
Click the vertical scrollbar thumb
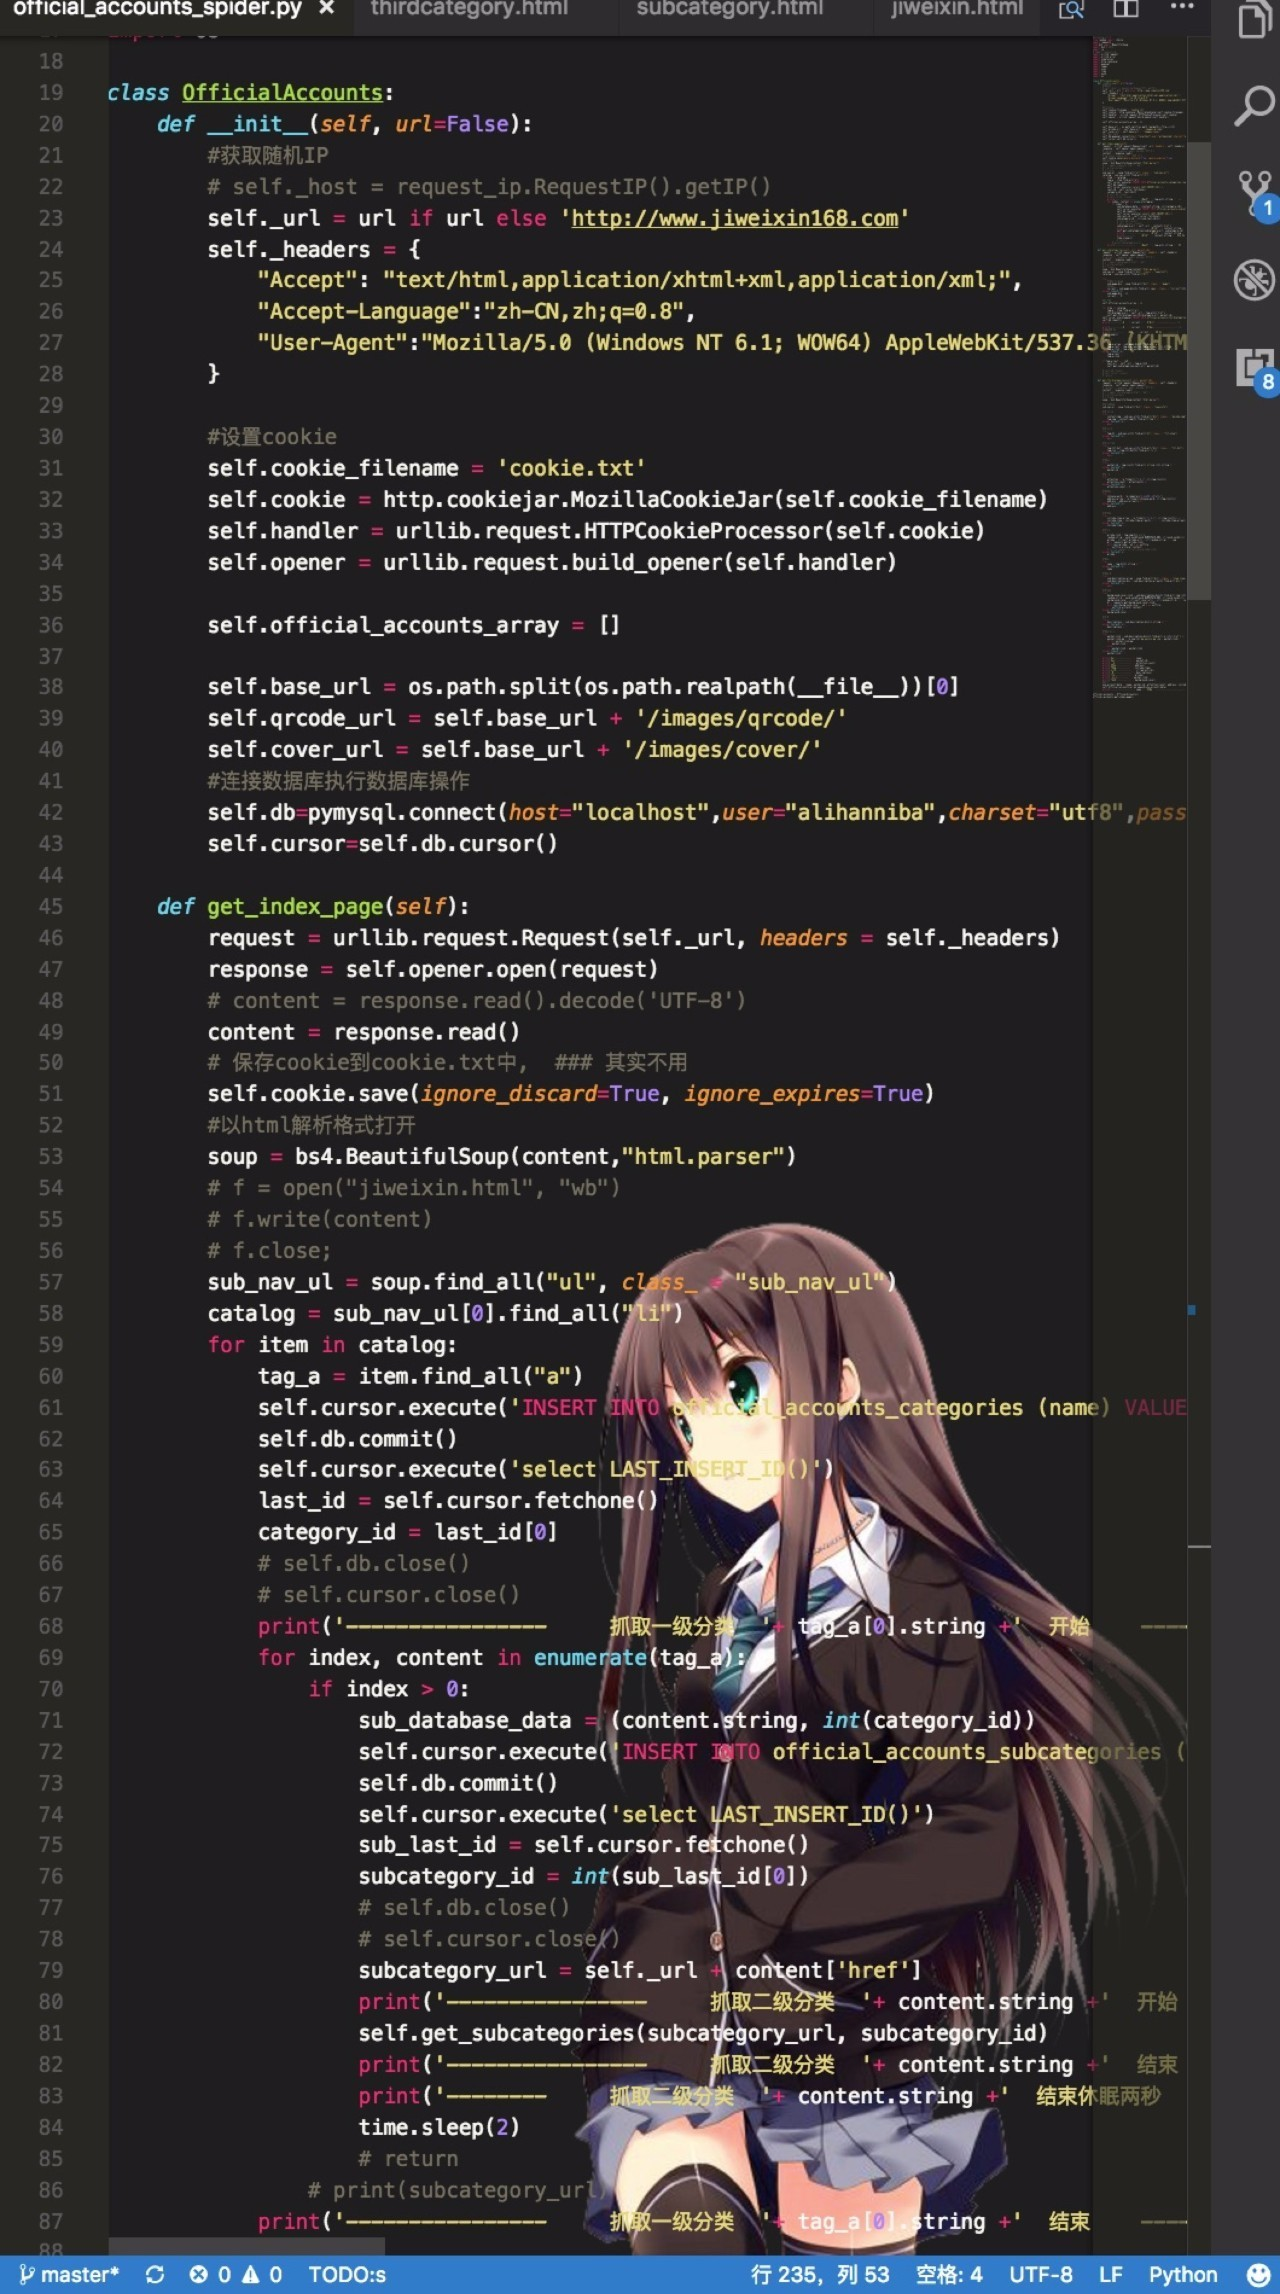[1200, 370]
